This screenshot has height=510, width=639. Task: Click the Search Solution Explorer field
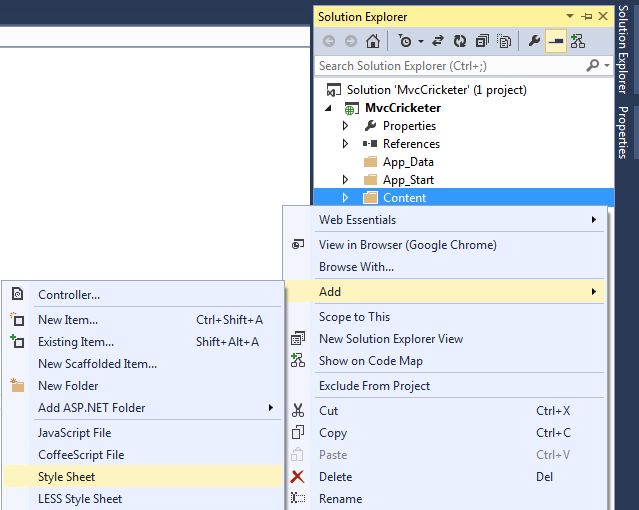pyautogui.click(x=450, y=66)
